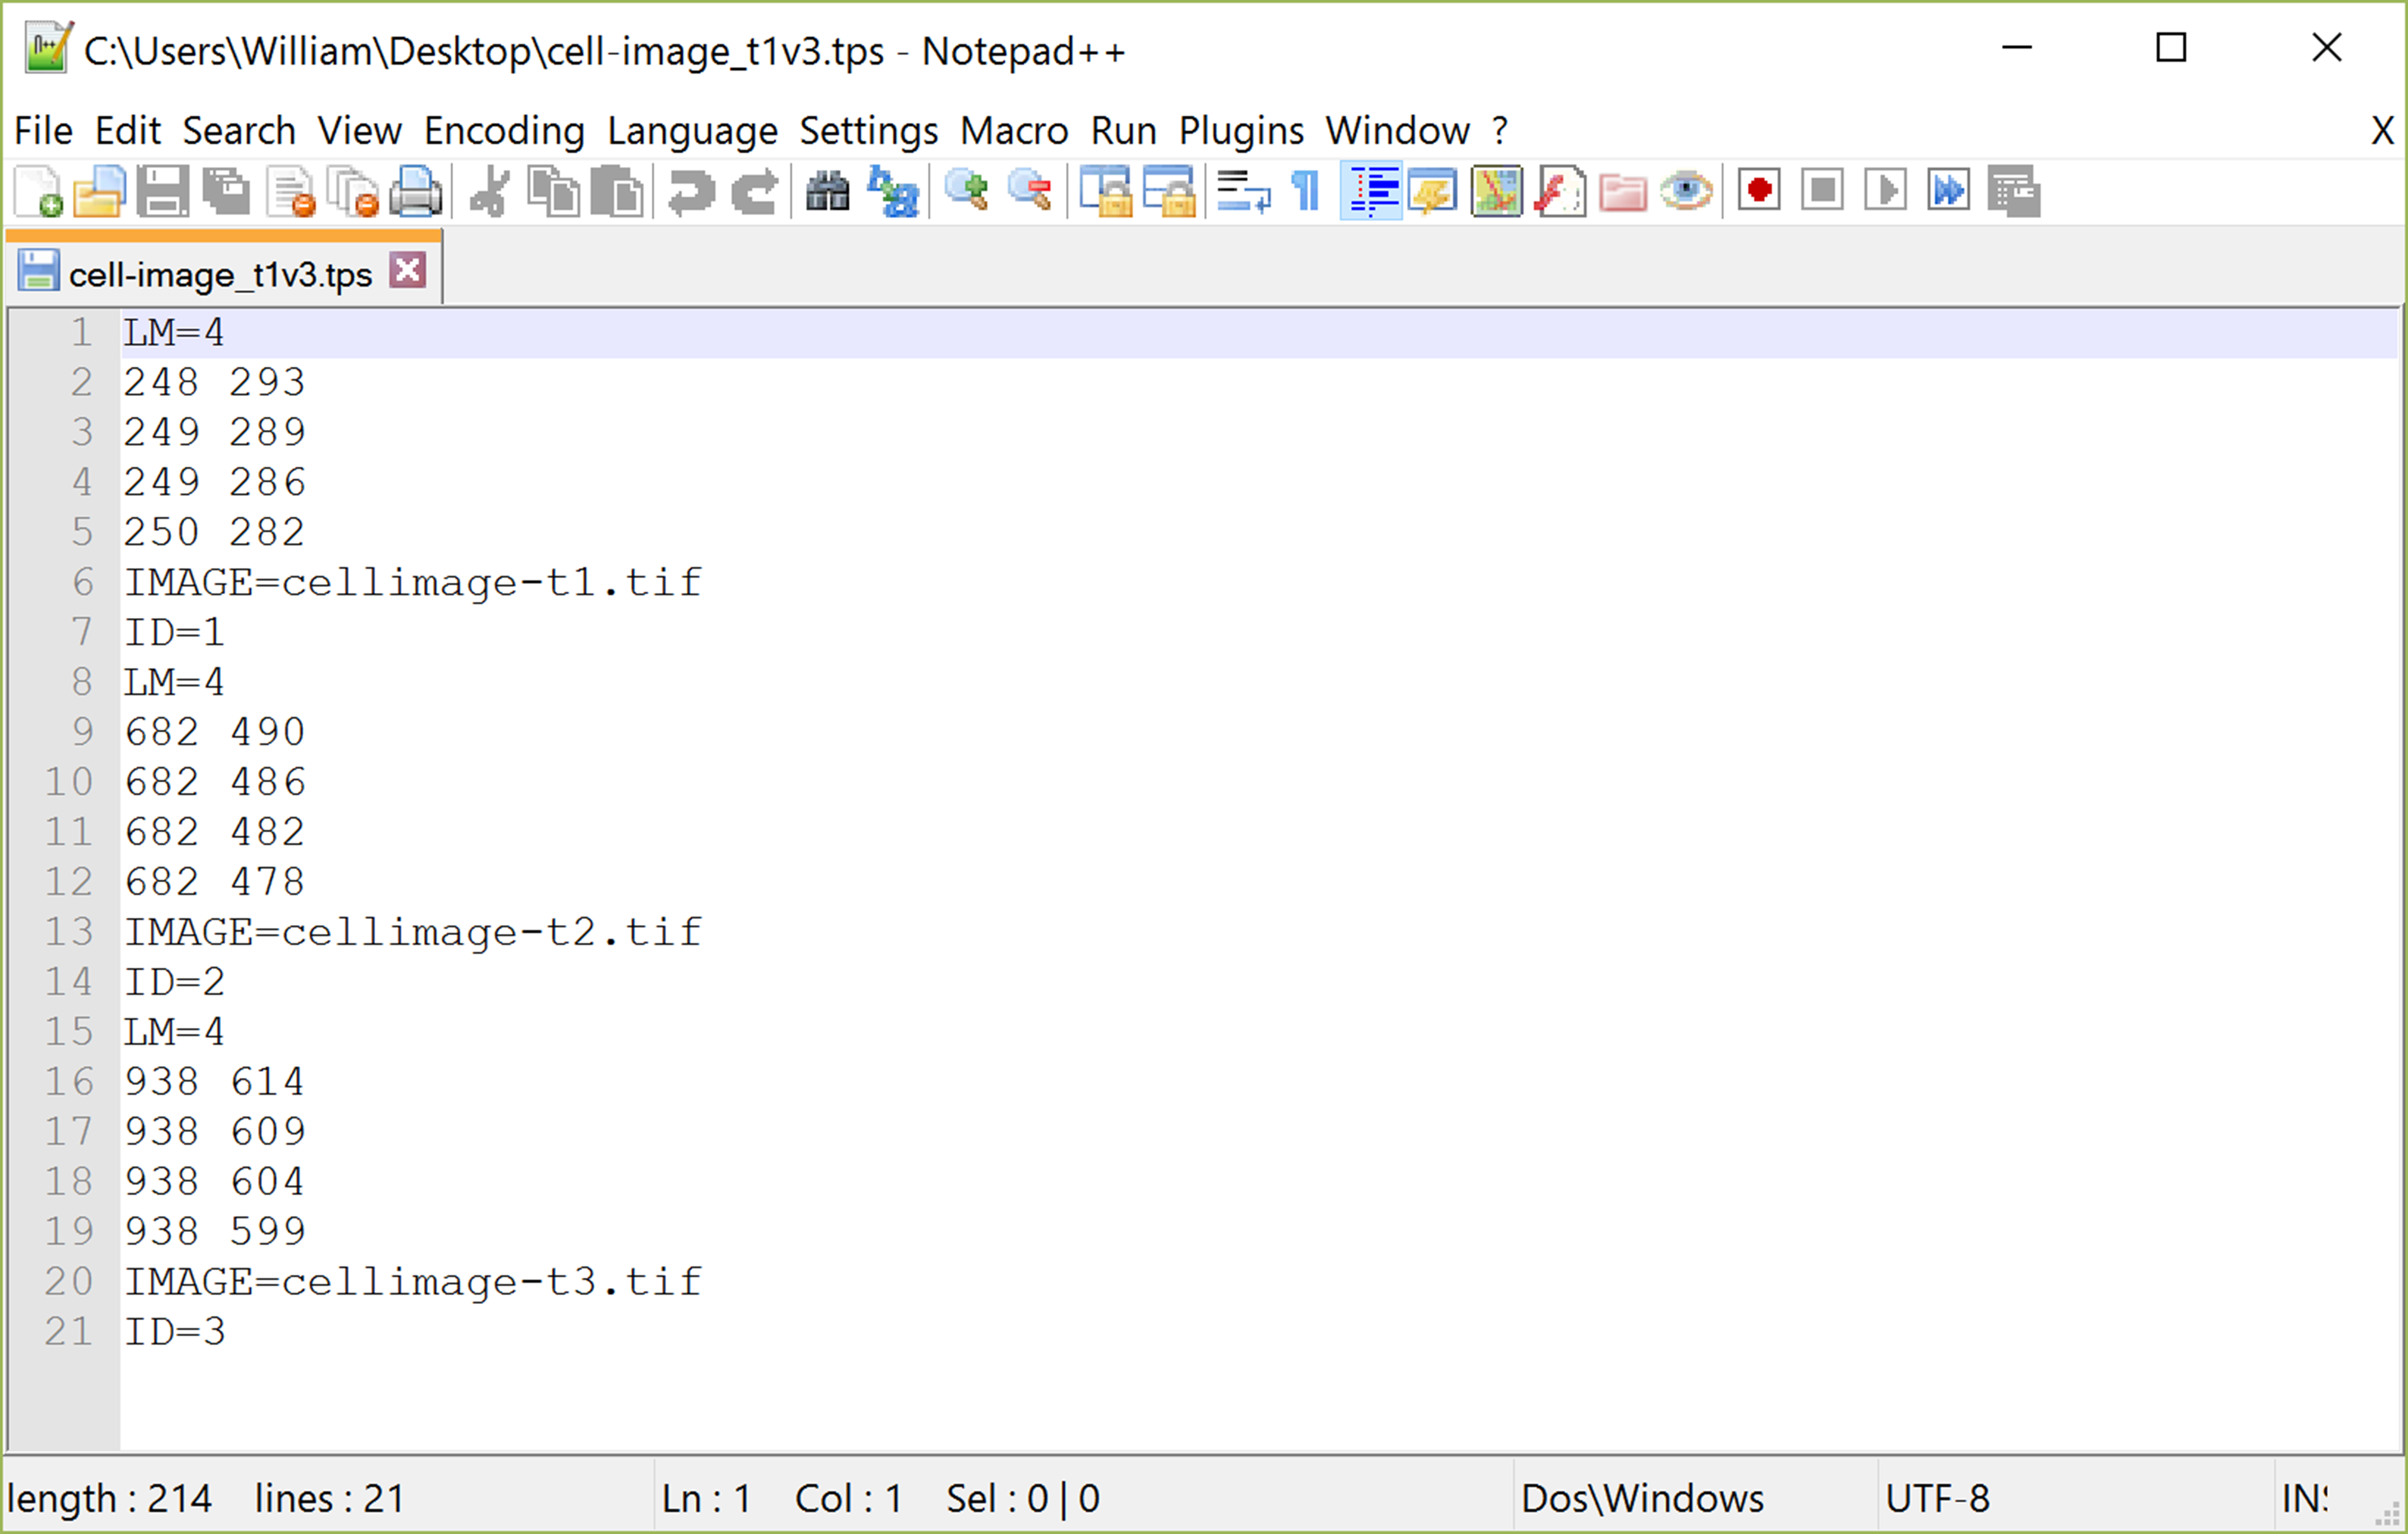Open user-defined language dialog icon

[1433, 191]
